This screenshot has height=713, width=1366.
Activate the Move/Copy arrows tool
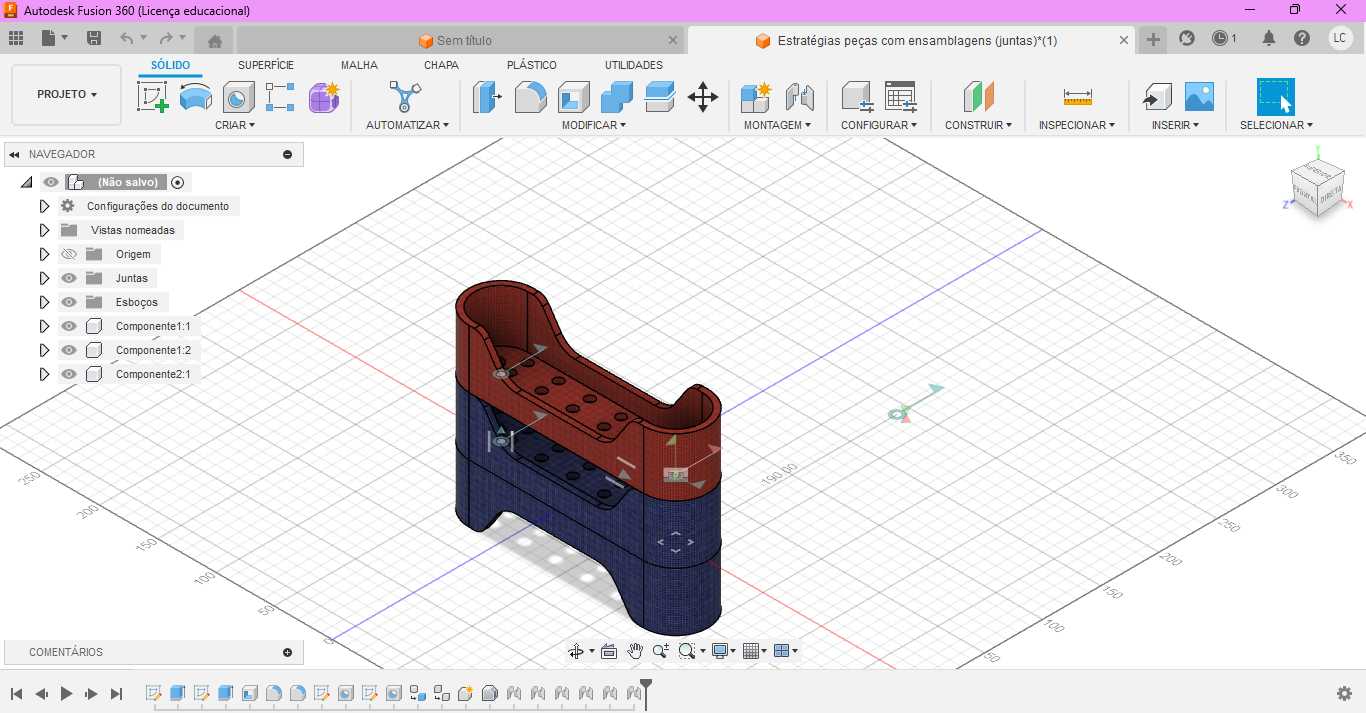click(703, 97)
